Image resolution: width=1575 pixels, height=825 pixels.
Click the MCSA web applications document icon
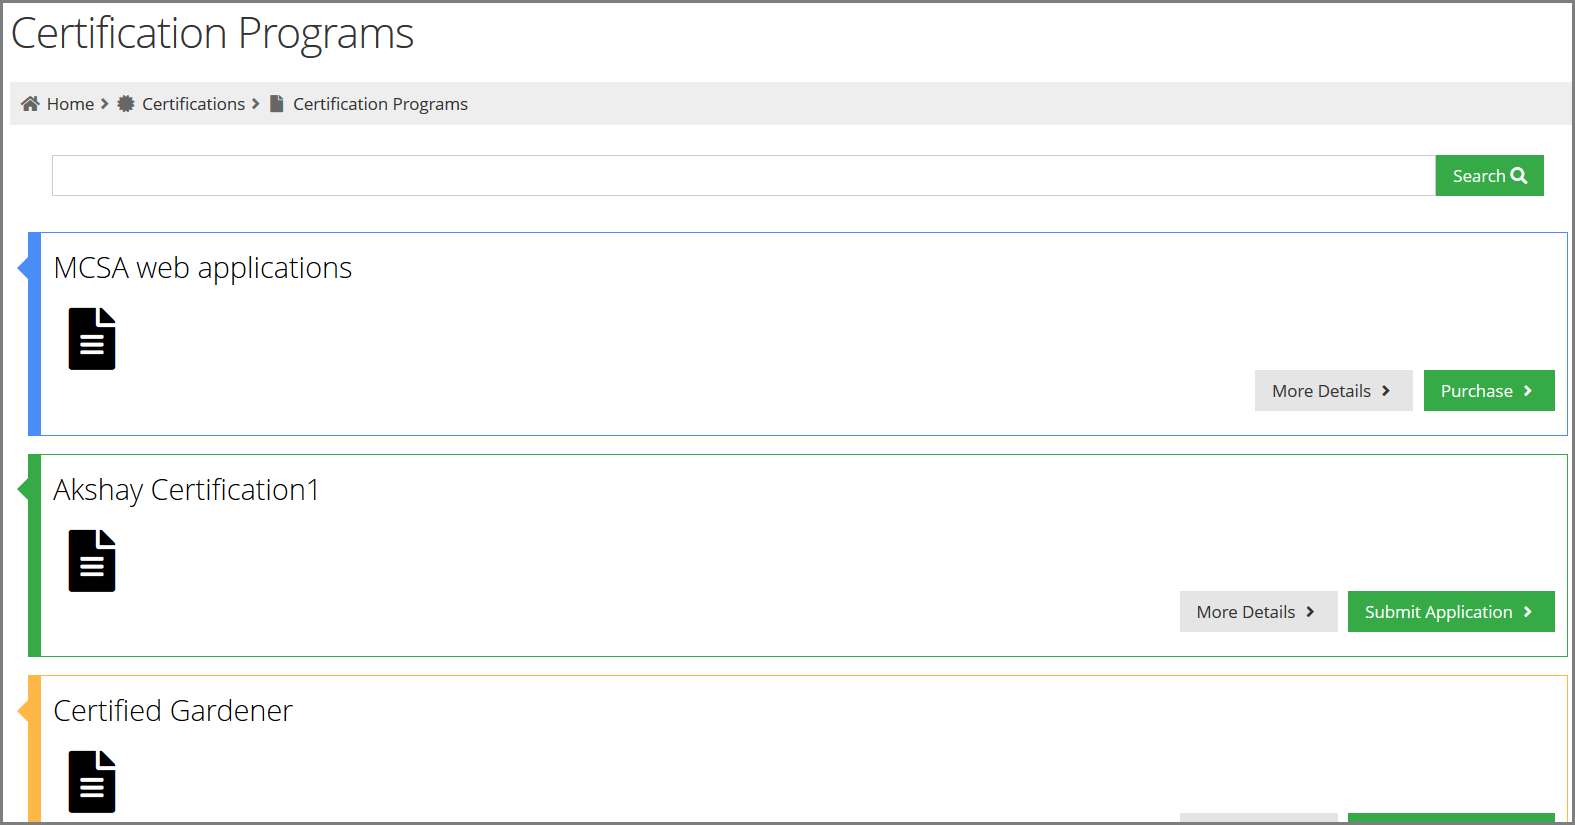92,339
